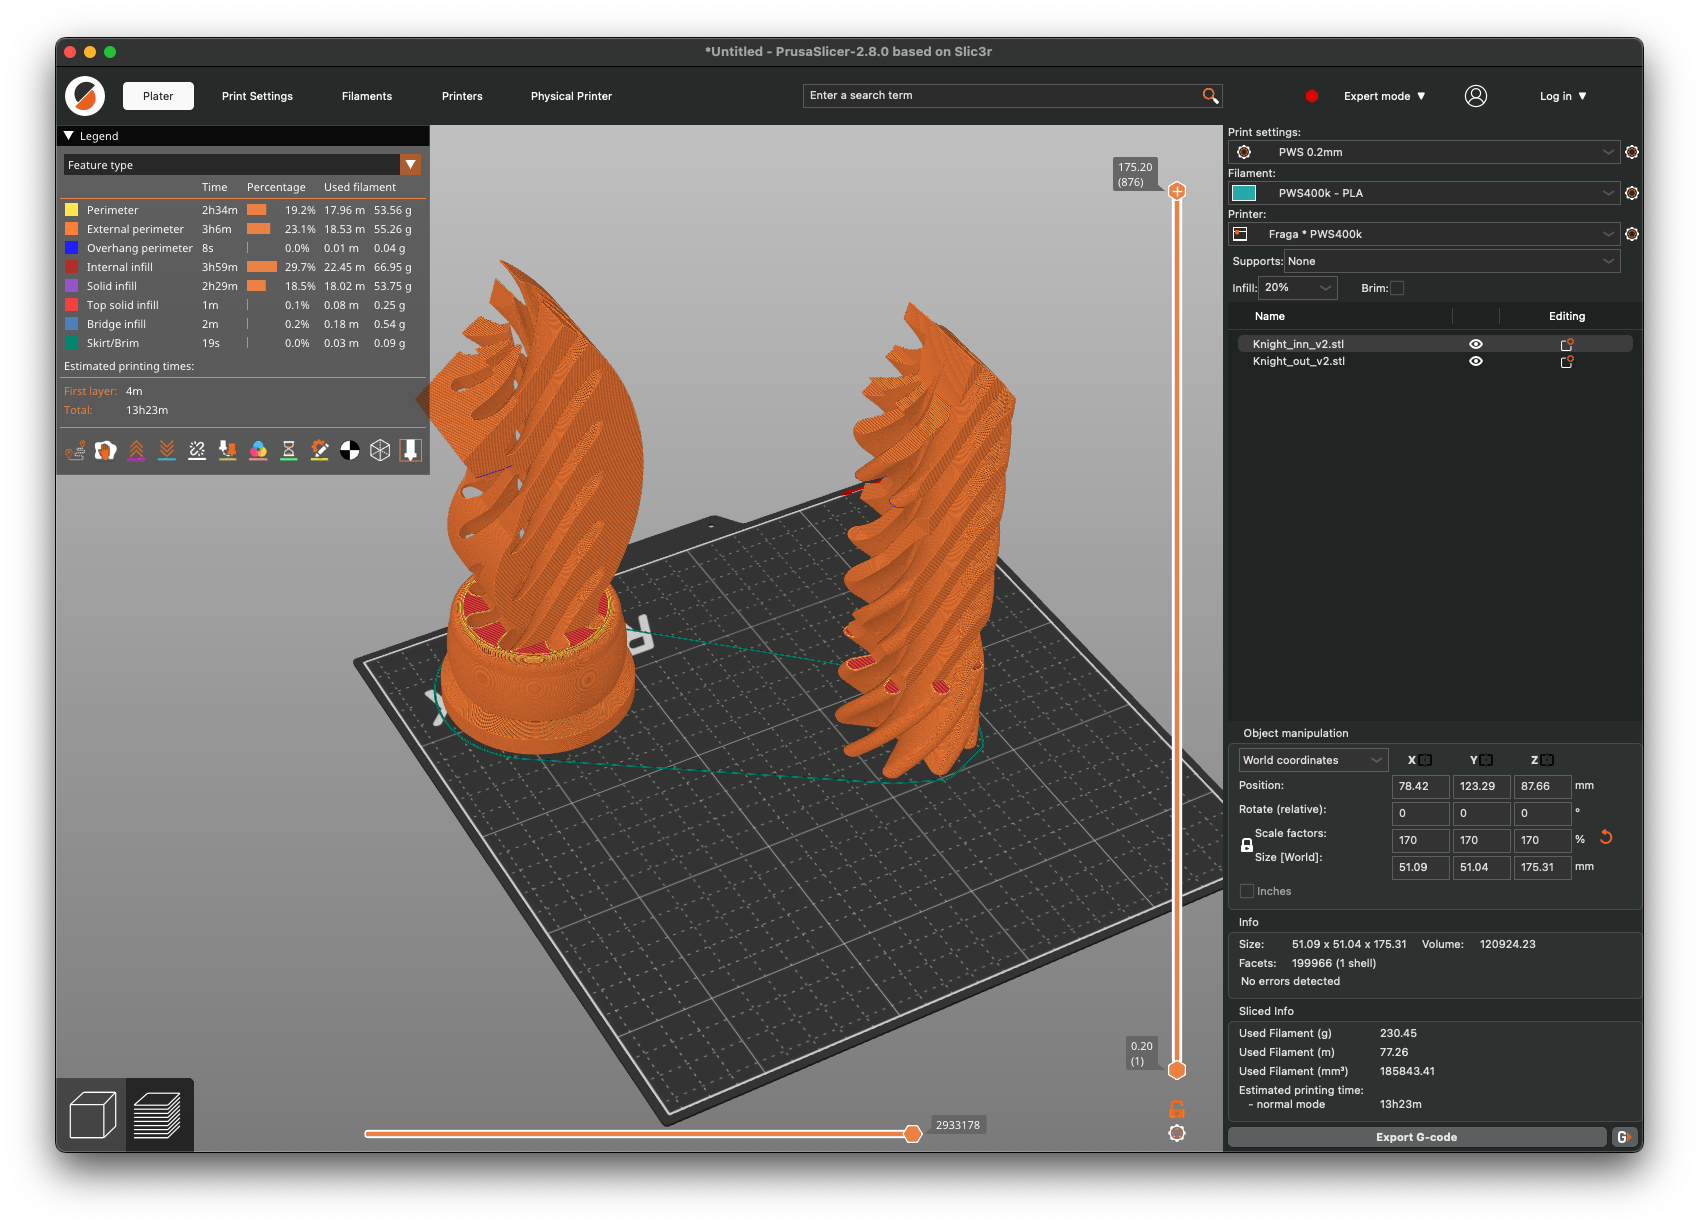The height and width of the screenshot is (1226, 1699).
Task: Click the vertical slider settings cog
Action: 1177,1133
